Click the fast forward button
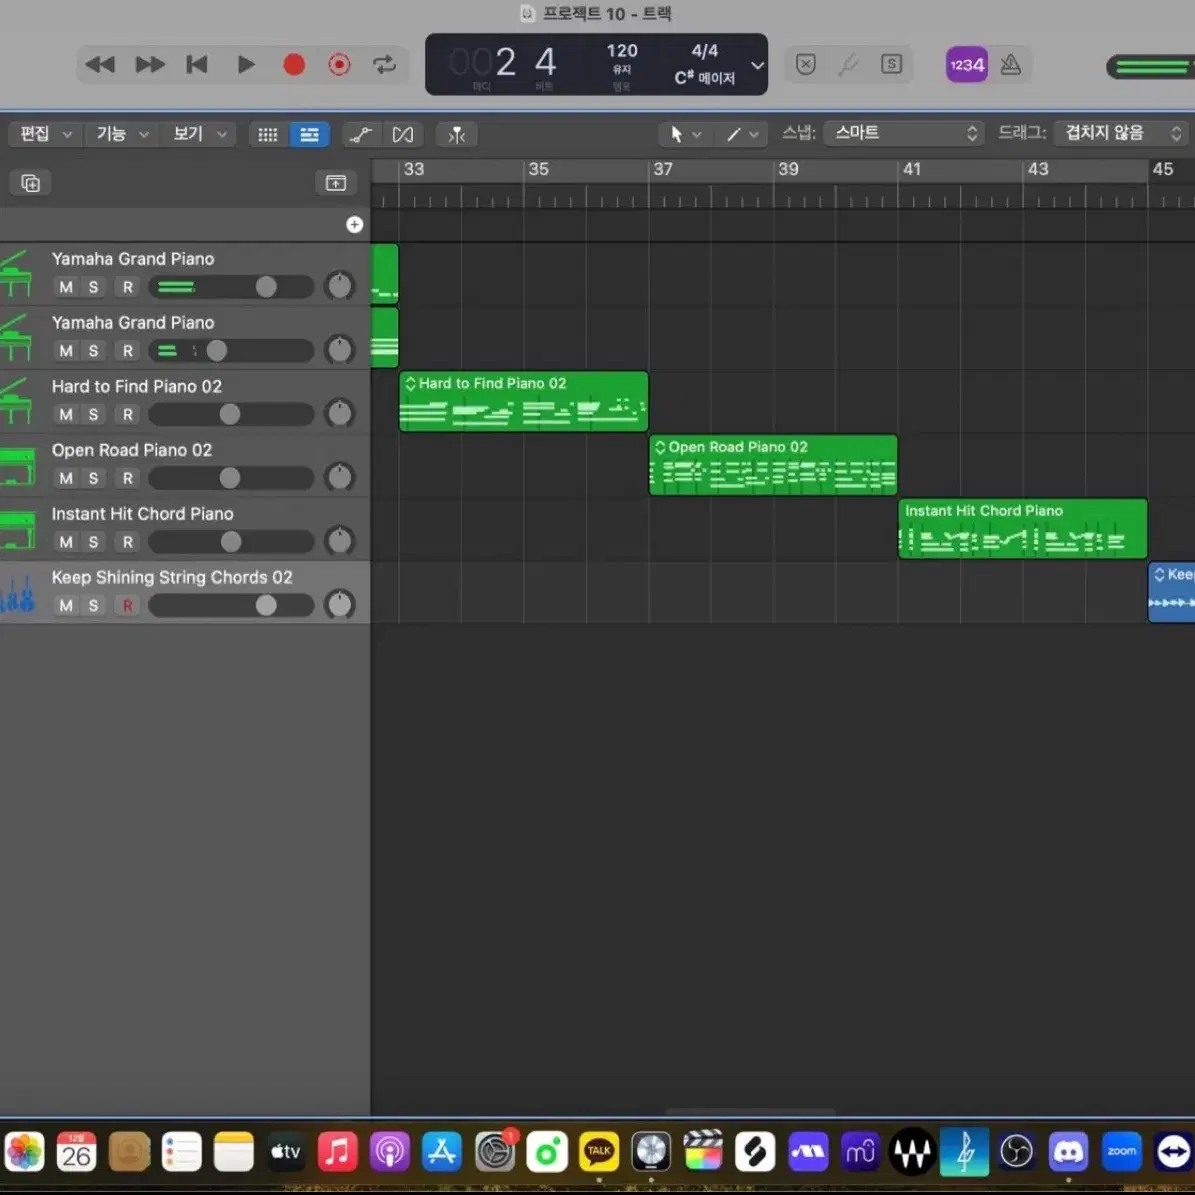Screen dimensions: 1195x1195 click(150, 65)
